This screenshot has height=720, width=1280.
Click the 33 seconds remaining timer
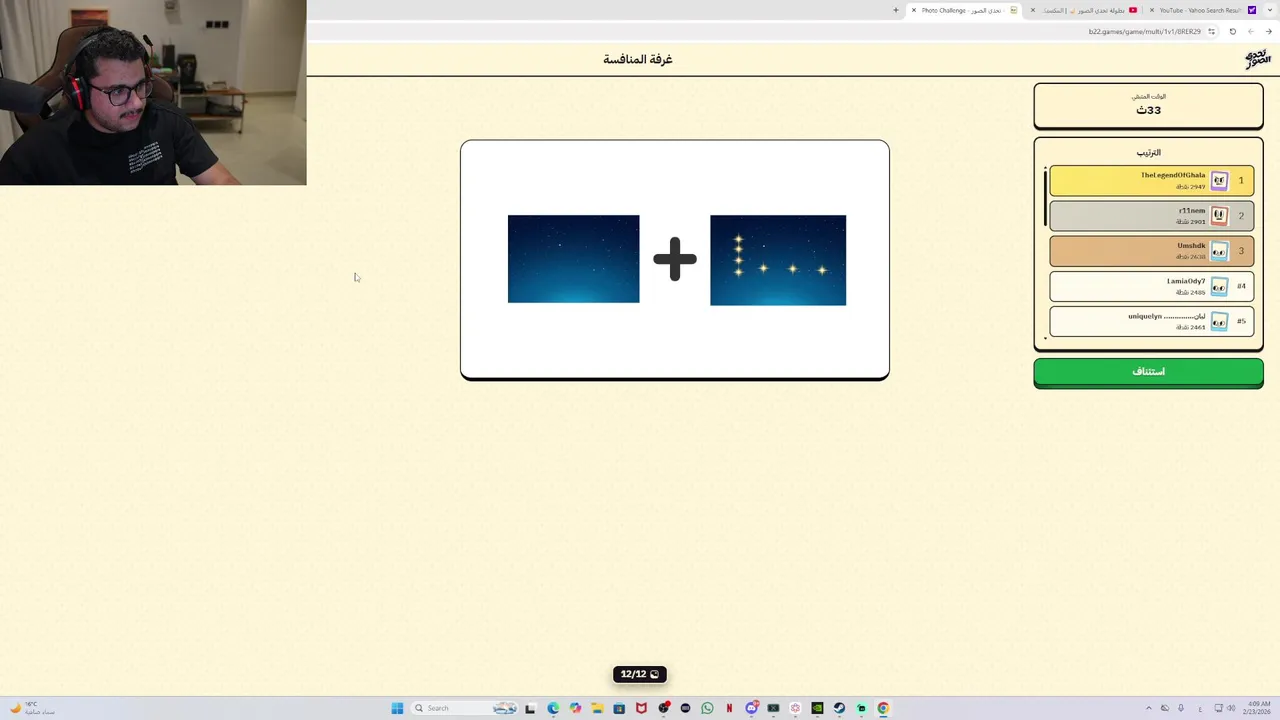[x=1148, y=110]
